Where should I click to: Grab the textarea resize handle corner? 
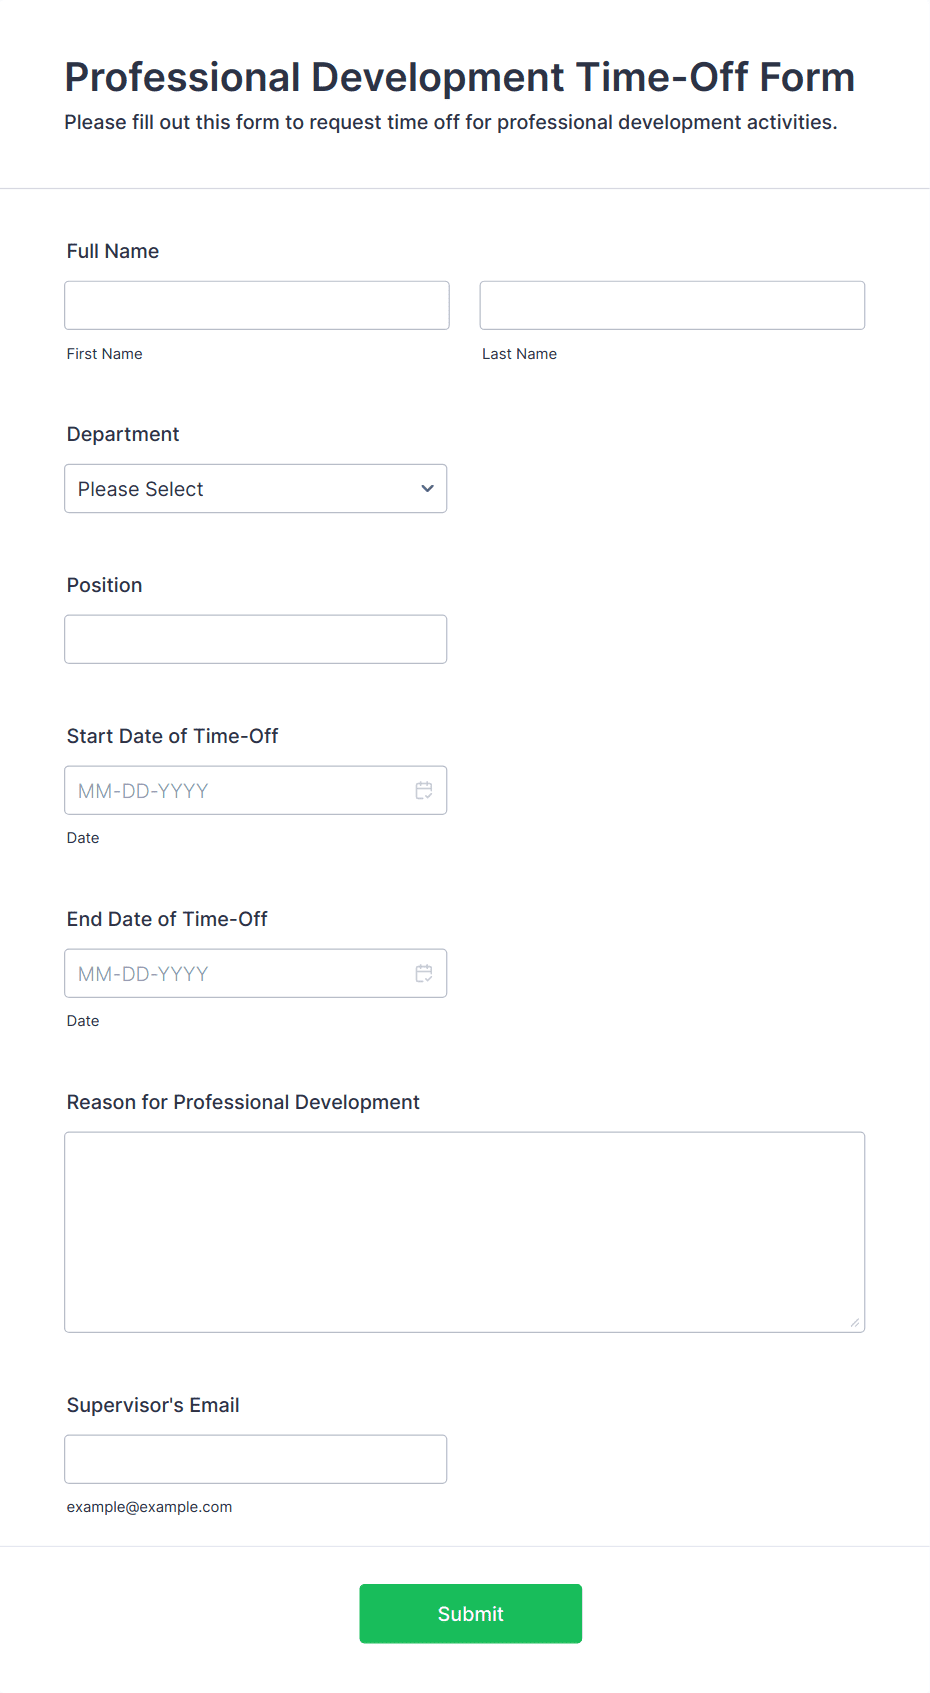click(x=855, y=1323)
